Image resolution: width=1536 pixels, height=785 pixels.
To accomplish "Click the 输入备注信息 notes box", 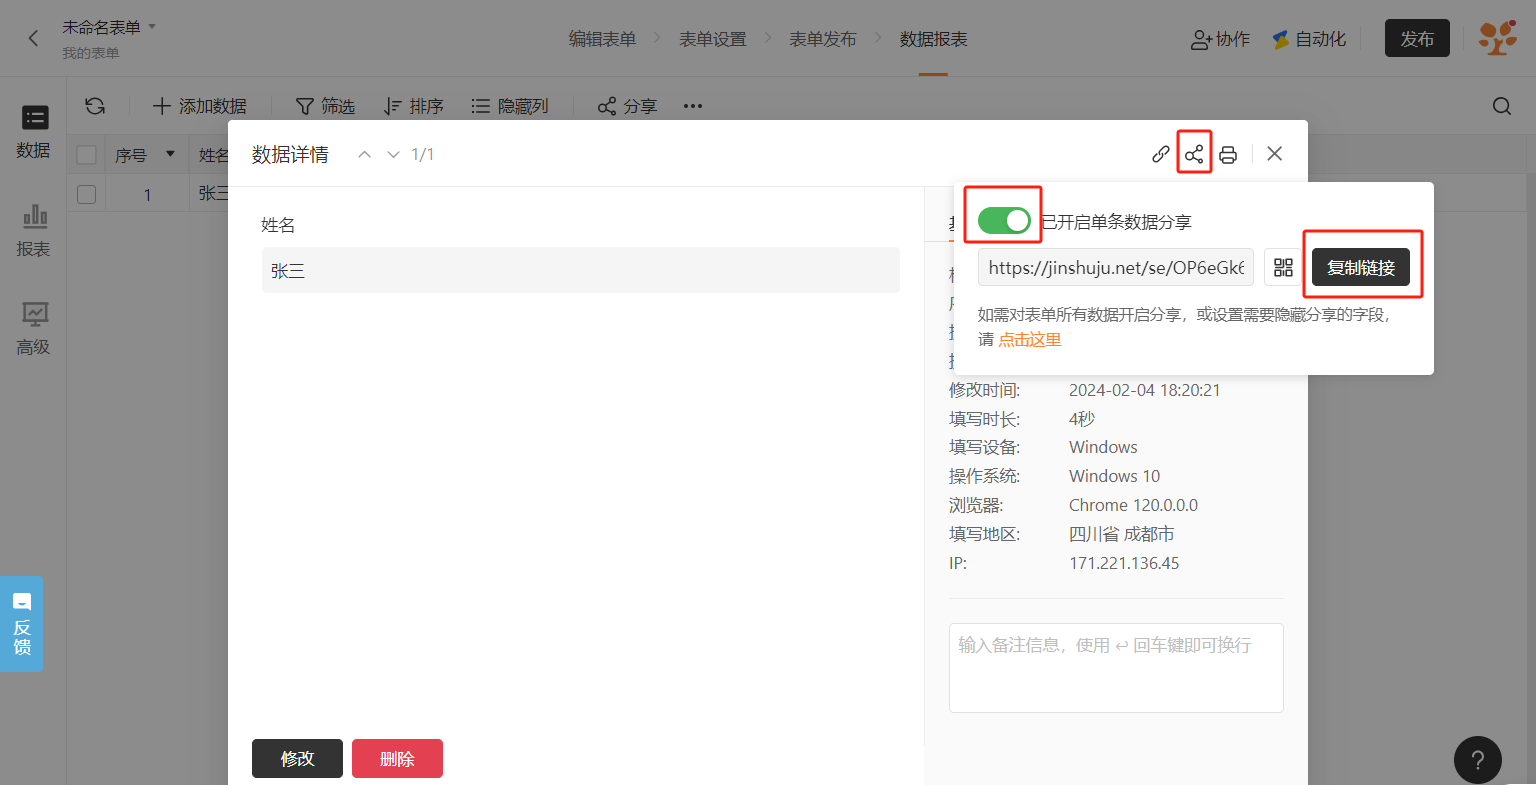I will coord(1116,668).
